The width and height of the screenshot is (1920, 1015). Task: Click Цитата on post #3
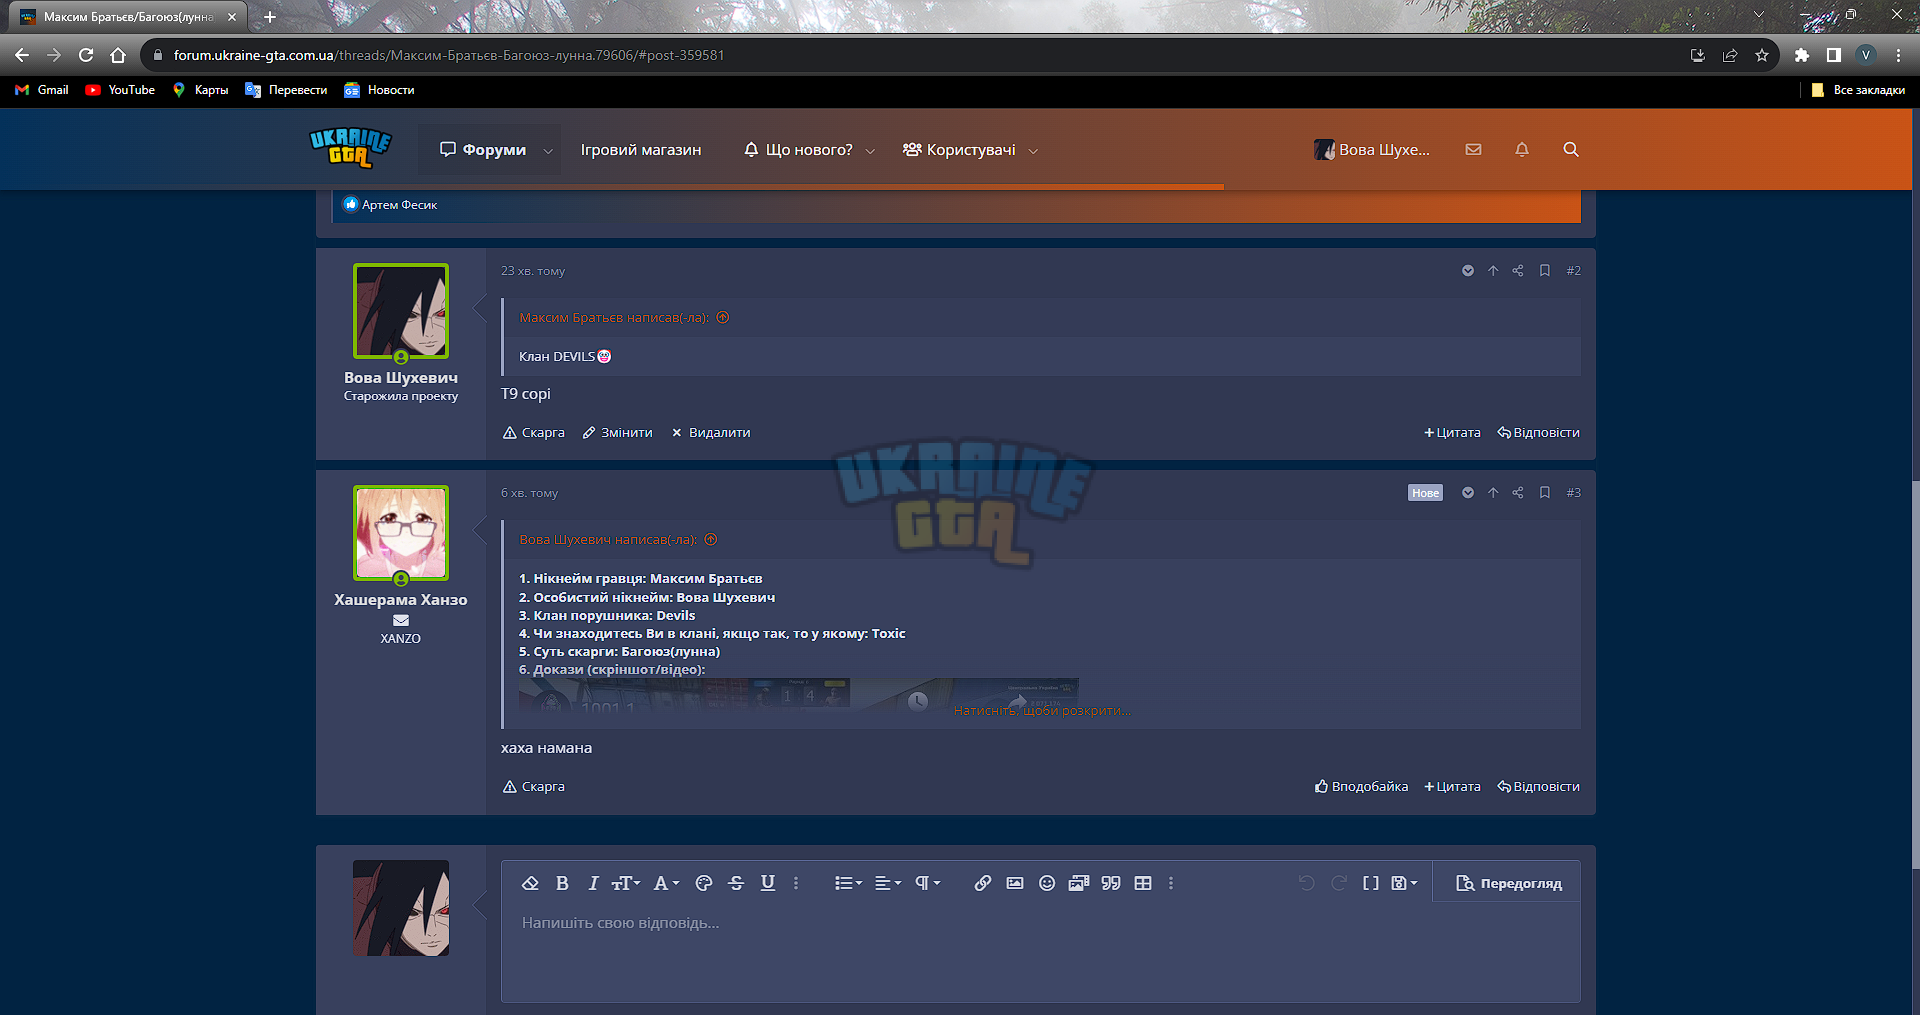coord(1452,787)
